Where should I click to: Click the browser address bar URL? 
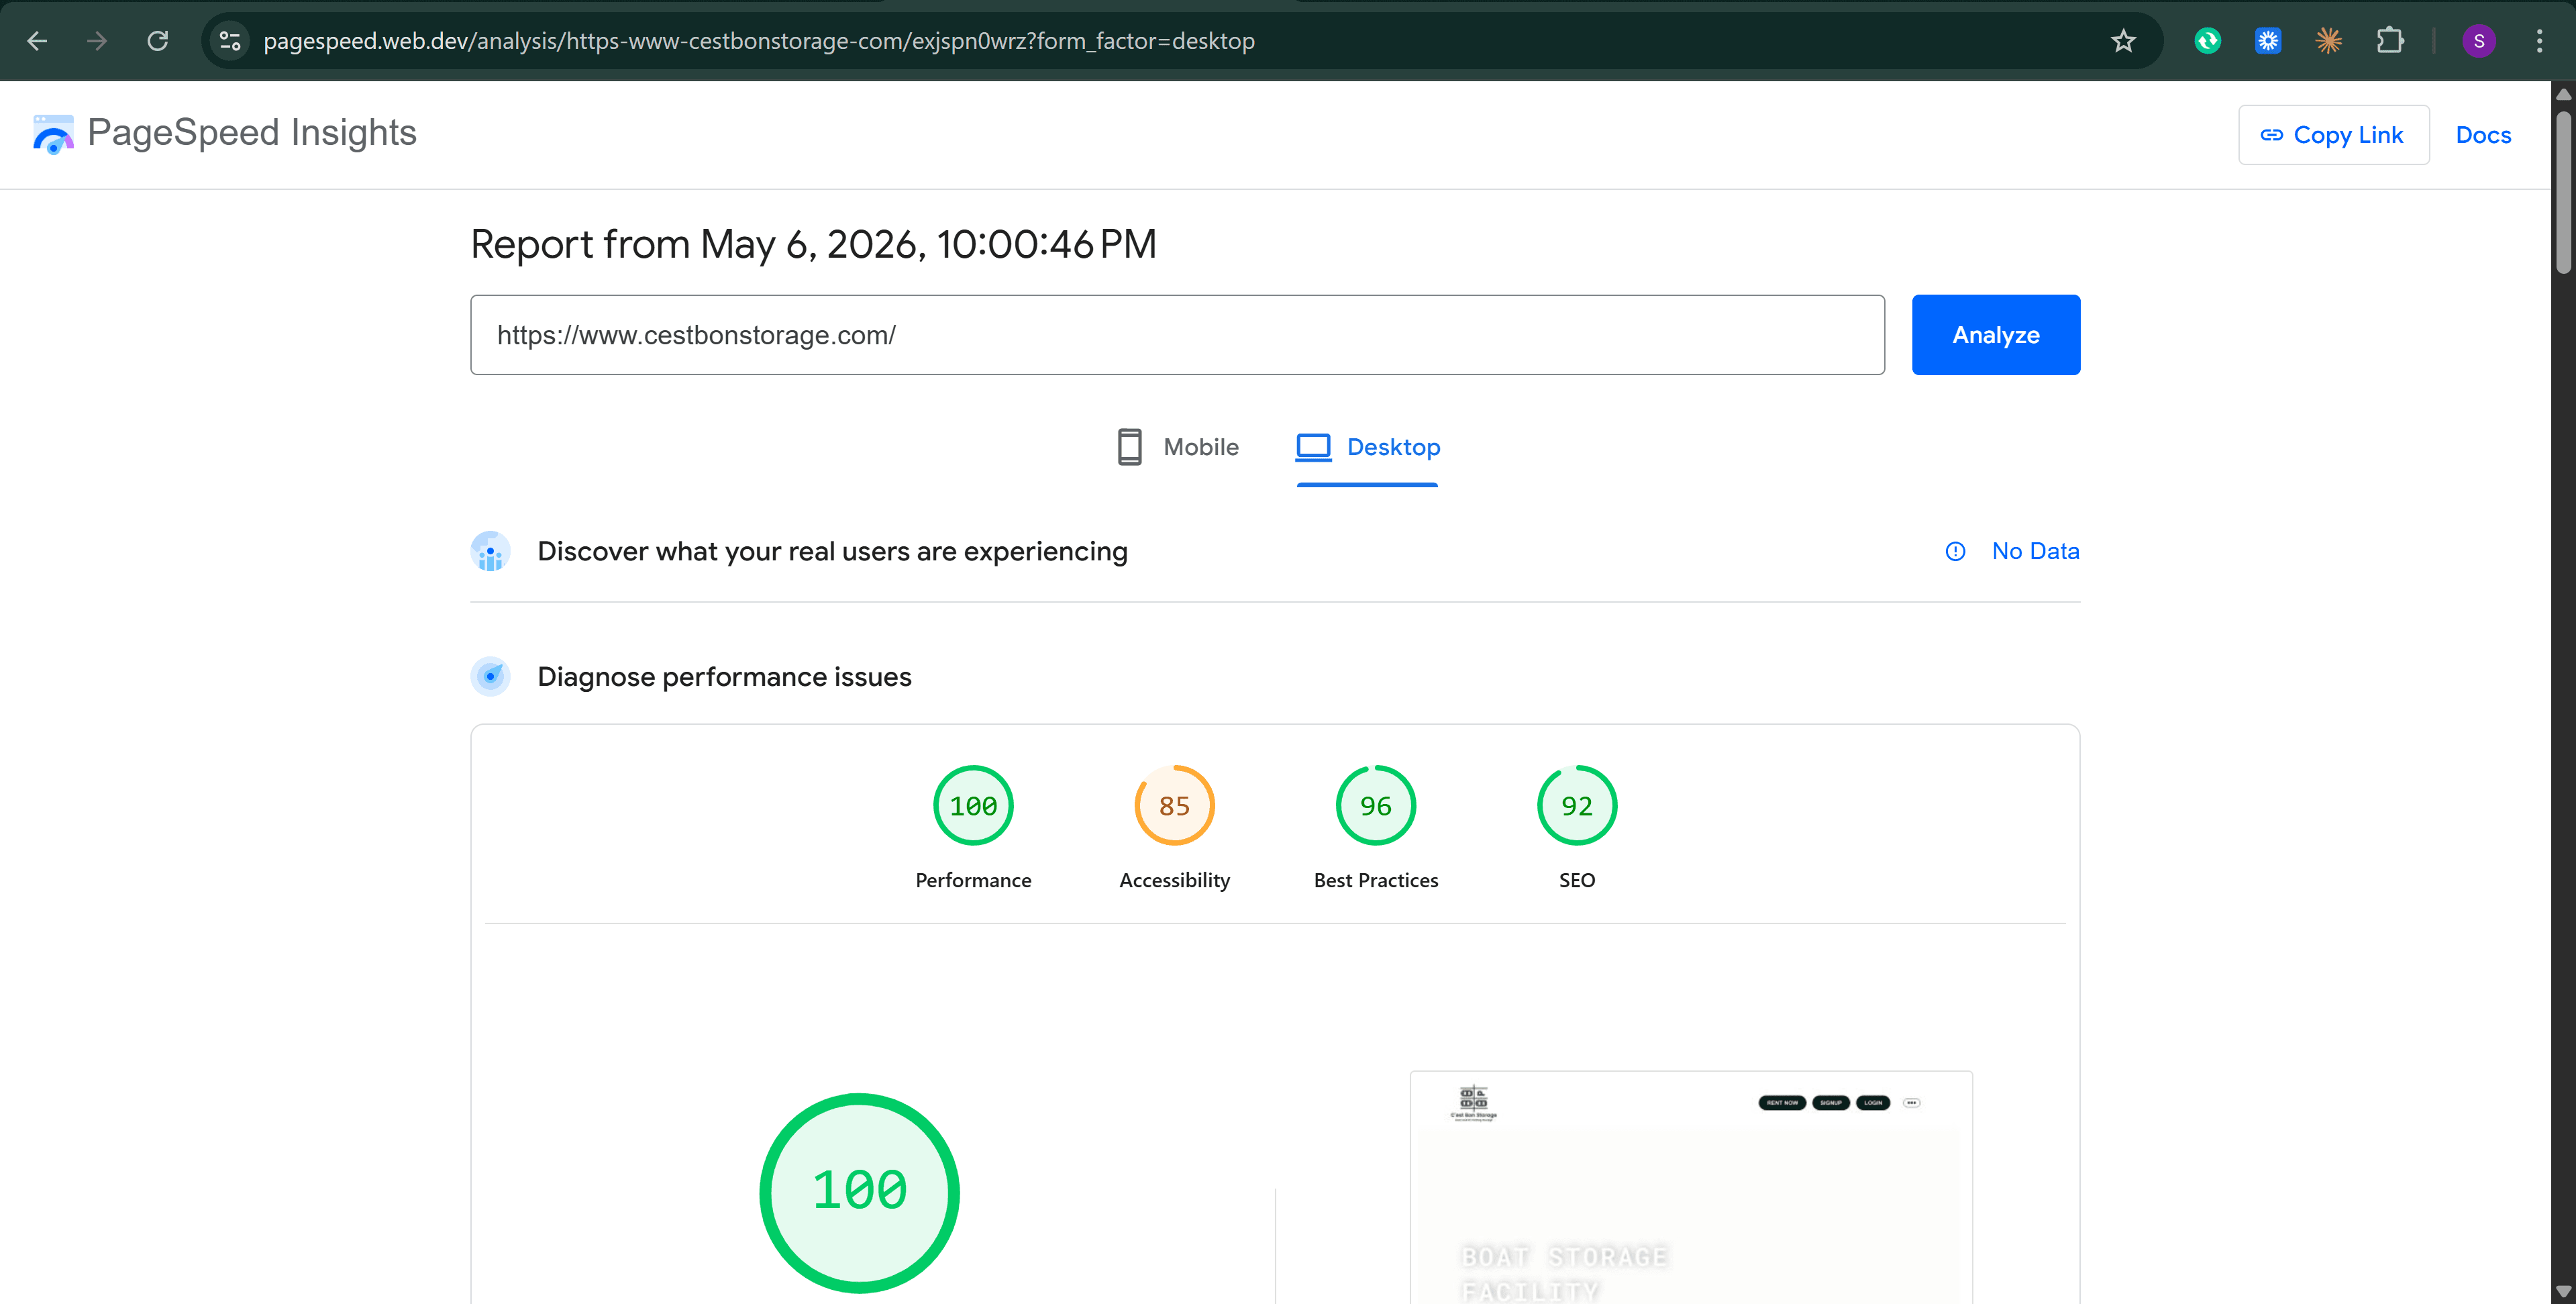758,41
